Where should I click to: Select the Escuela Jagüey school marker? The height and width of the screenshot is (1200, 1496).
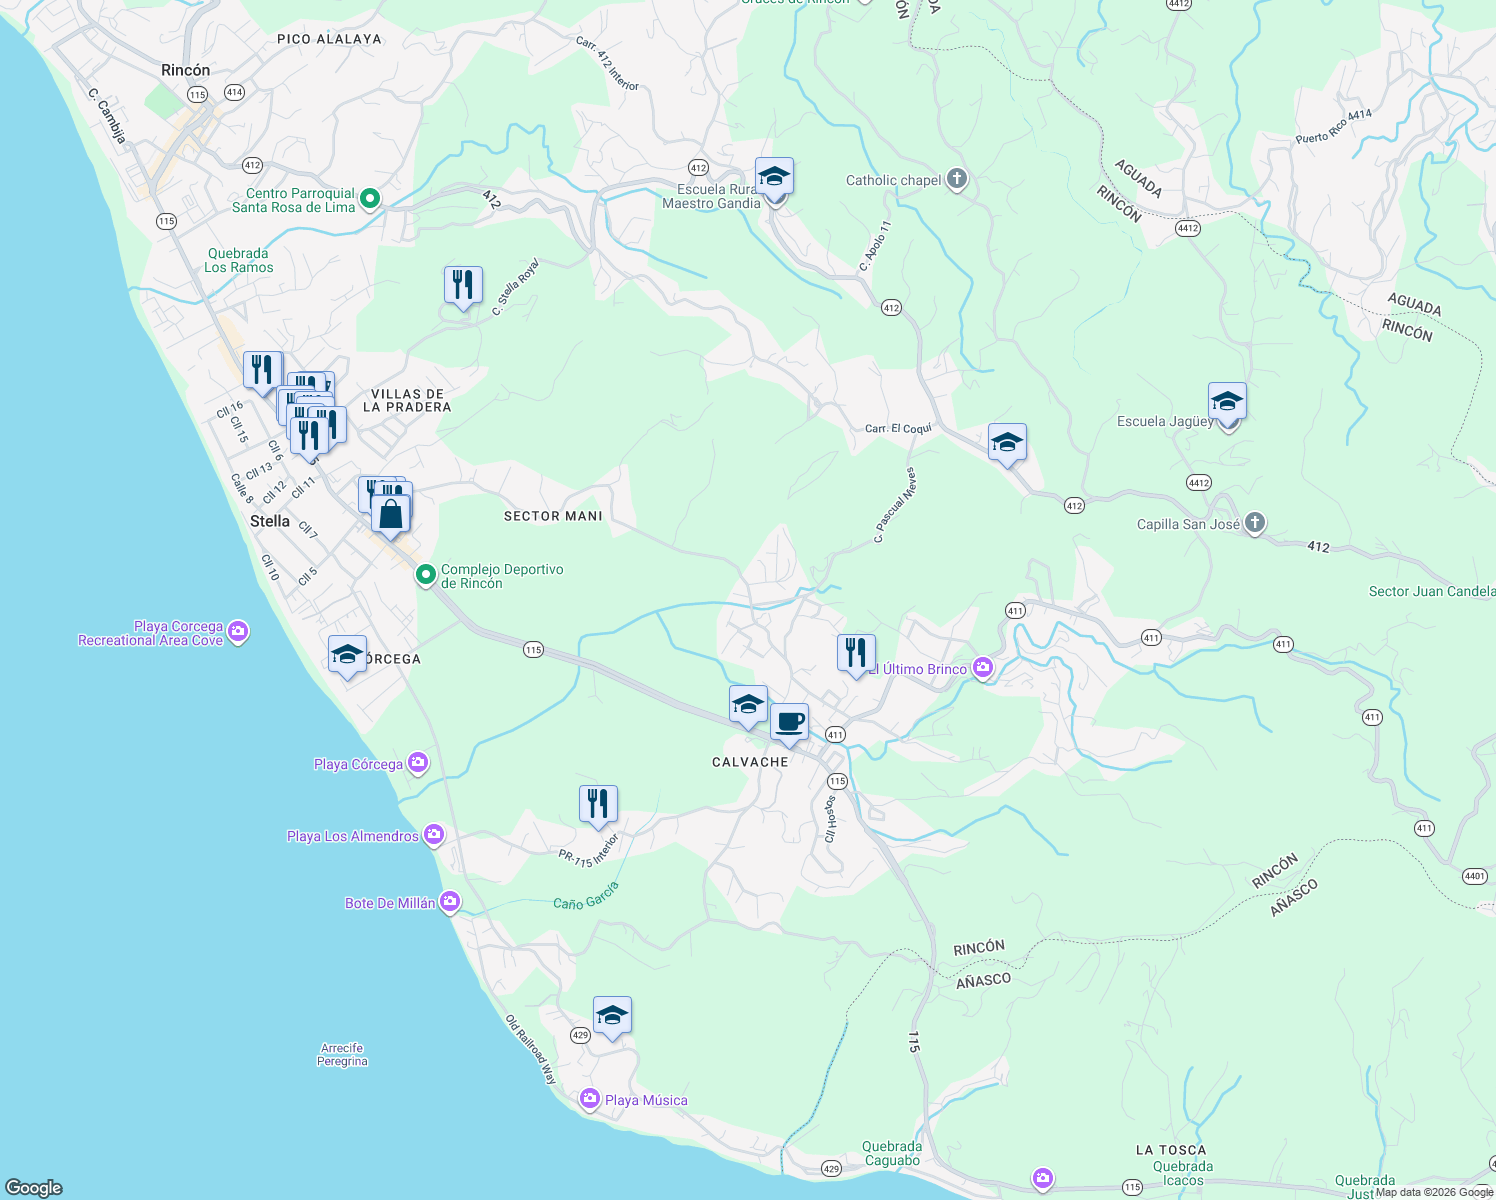pos(1227,402)
